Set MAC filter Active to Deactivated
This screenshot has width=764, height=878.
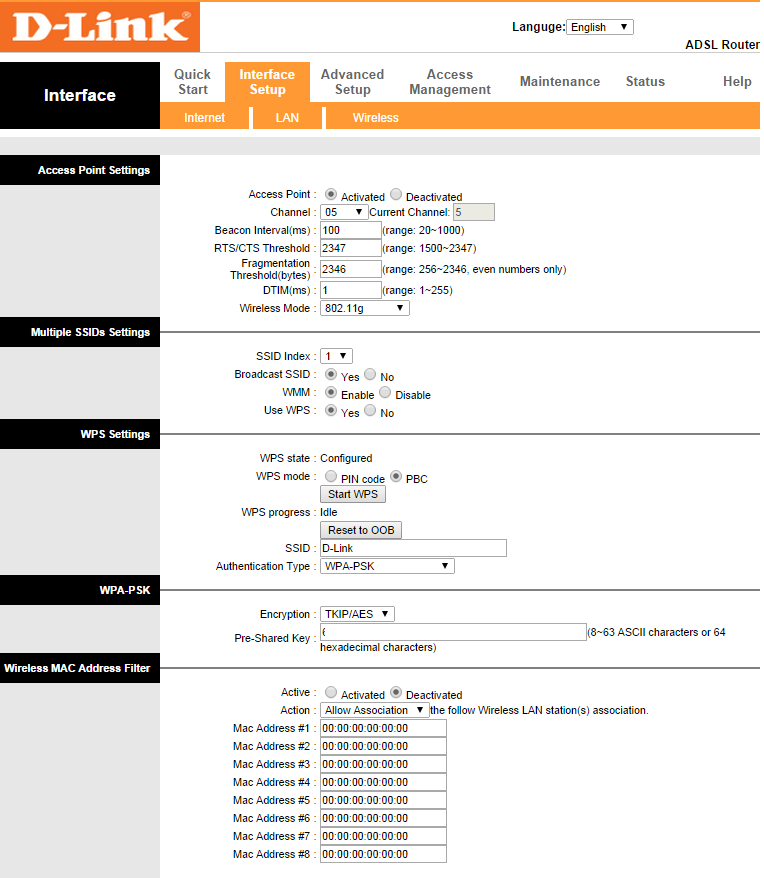point(396,692)
